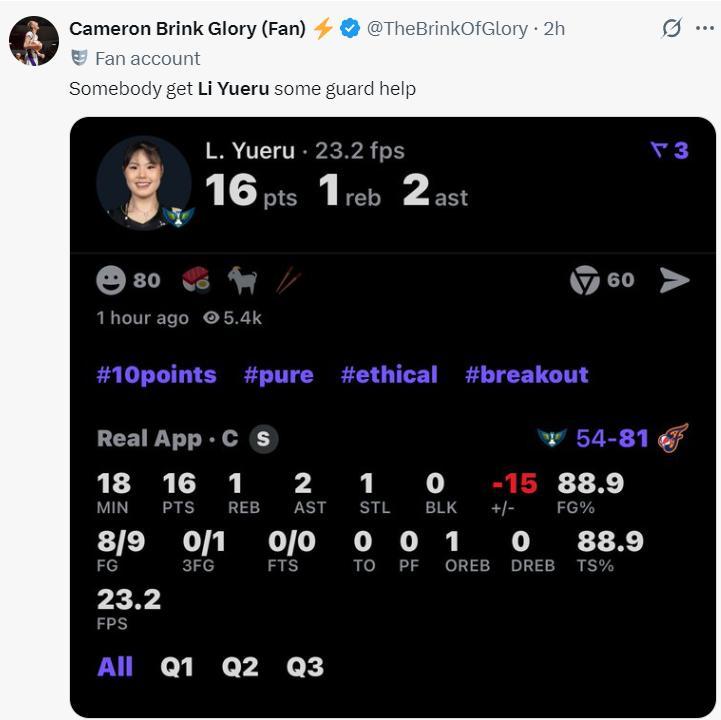This screenshot has height=720, width=721.
Task: Click the blue verified badge
Action: 350,29
